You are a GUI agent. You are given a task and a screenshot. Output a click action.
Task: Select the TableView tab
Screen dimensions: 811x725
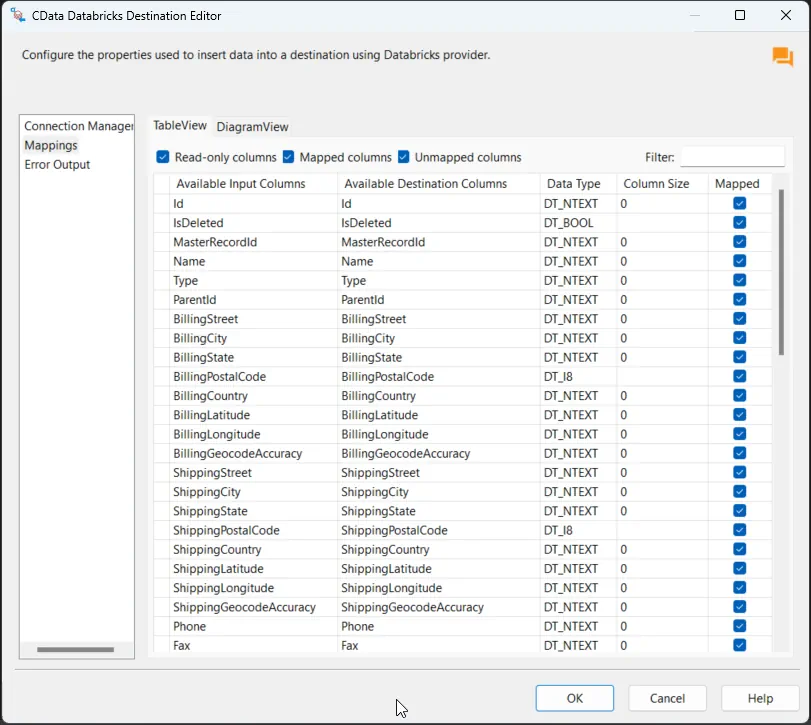pyautogui.click(x=180, y=126)
